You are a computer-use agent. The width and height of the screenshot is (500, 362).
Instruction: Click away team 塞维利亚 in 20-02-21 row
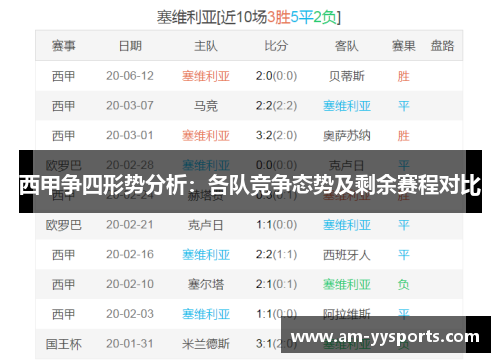coord(347,225)
